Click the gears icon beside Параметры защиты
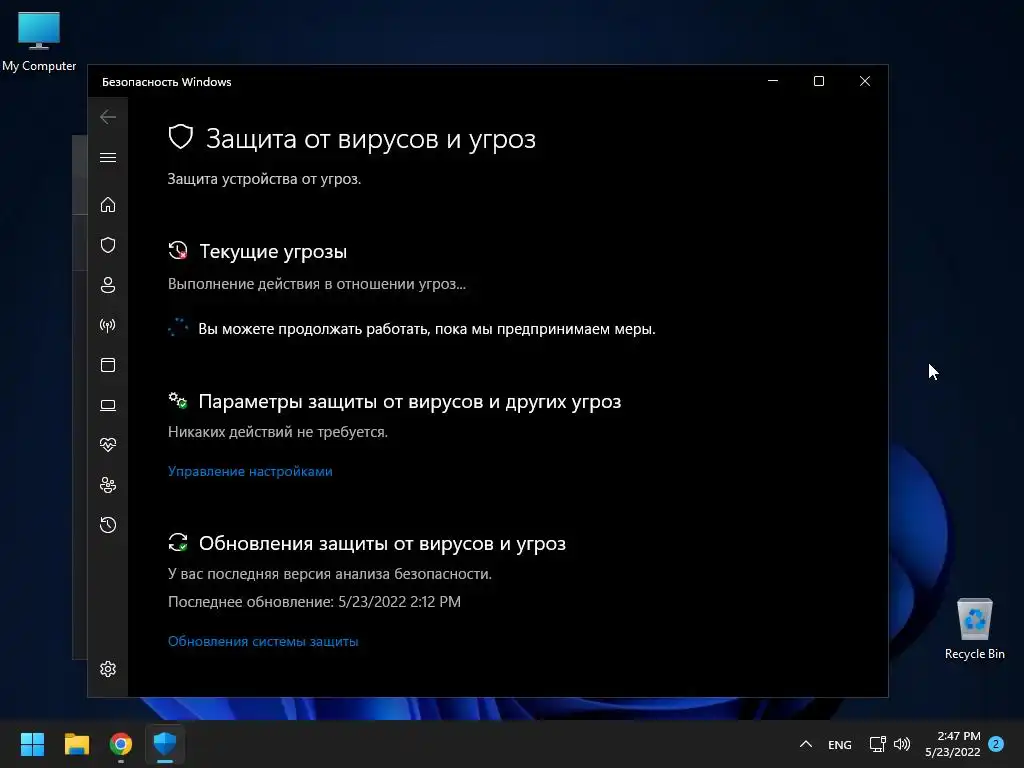The height and width of the screenshot is (768, 1024). tap(178, 400)
